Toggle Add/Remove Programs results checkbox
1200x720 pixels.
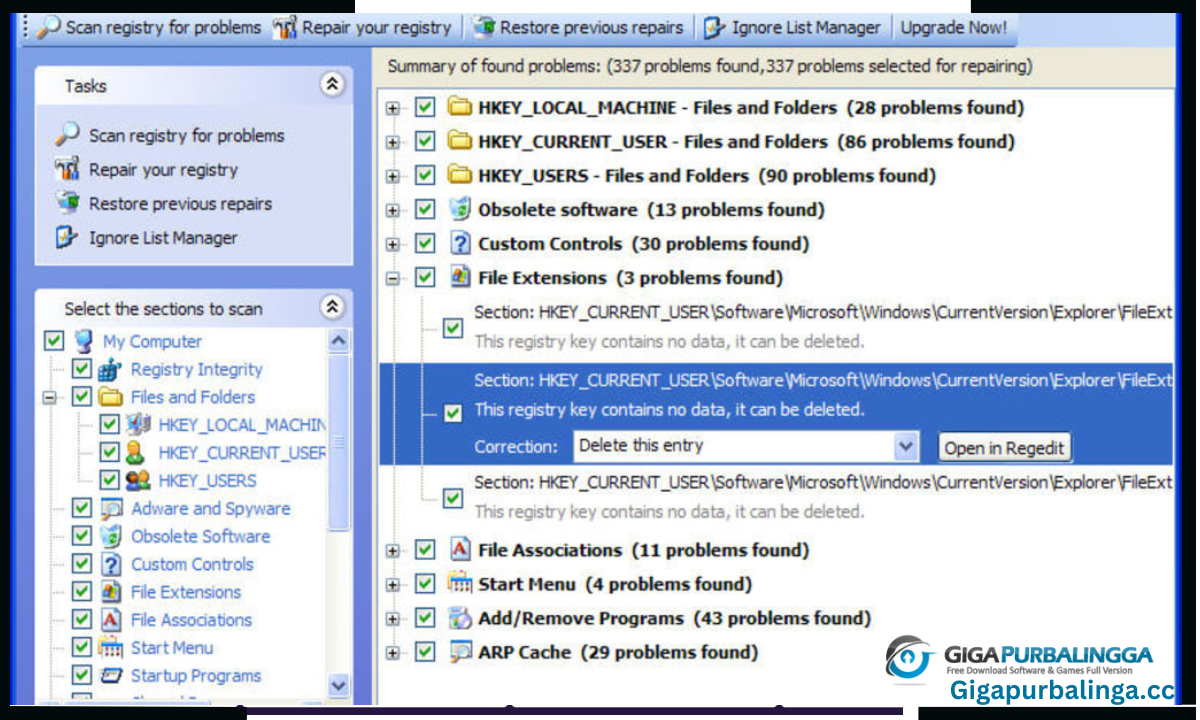click(425, 618)
